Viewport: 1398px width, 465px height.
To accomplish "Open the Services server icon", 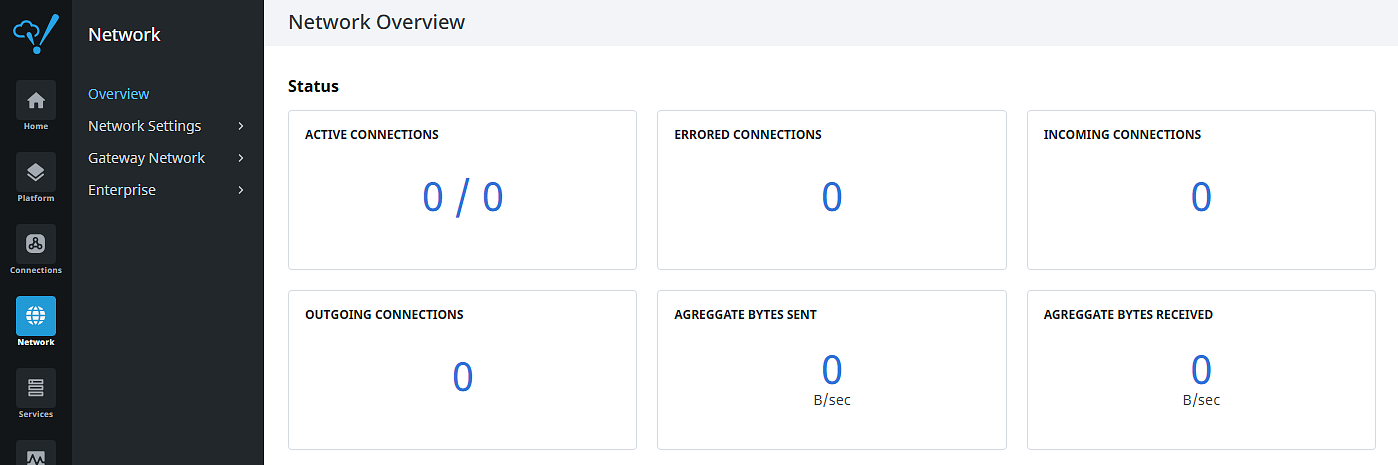I will (x=36, y=388).
